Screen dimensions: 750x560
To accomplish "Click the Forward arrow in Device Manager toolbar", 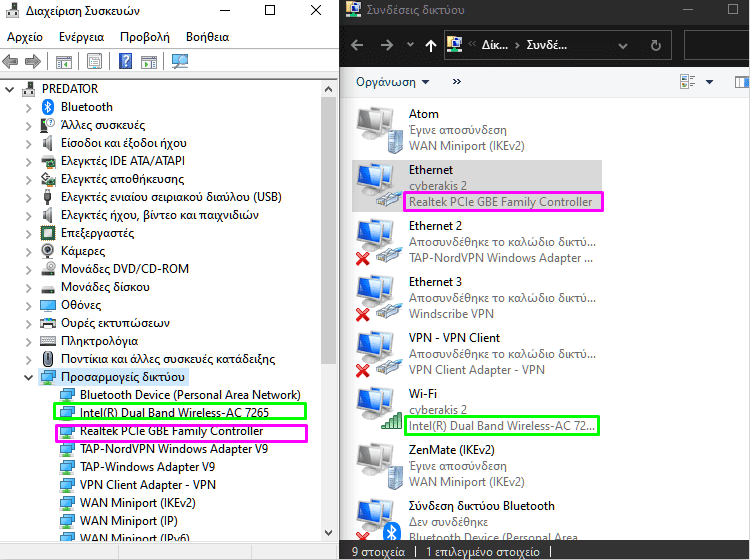I will 33,61.
